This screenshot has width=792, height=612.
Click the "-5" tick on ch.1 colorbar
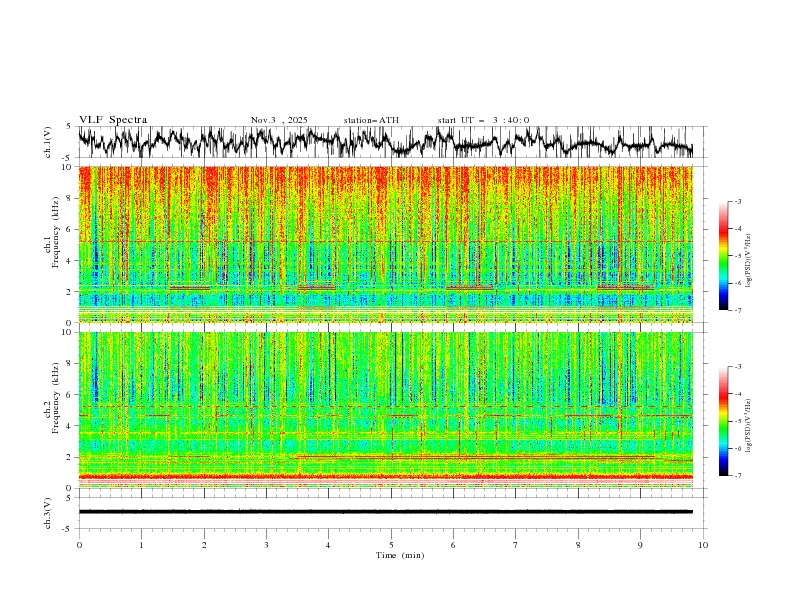tap(738, 256)
